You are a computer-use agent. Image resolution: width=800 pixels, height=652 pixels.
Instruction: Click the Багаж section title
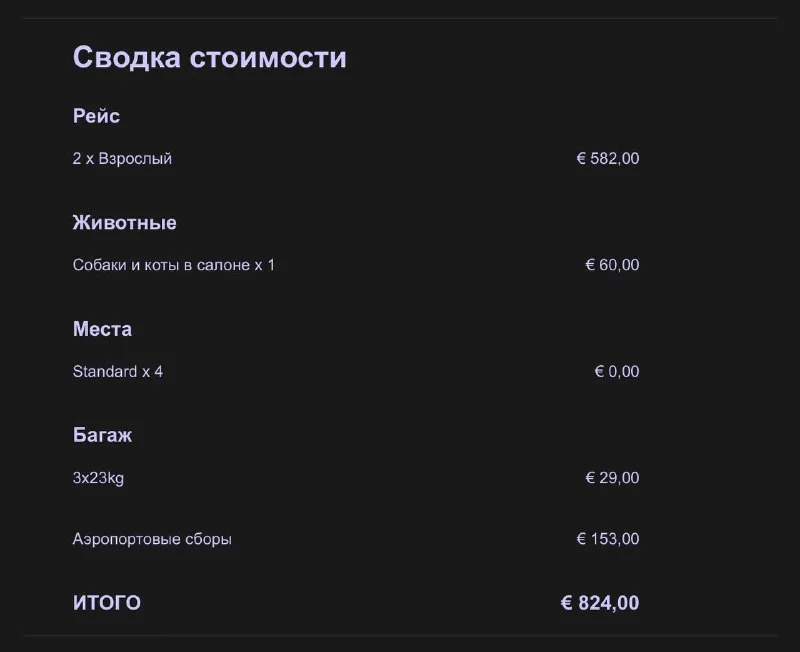[102, 436]
